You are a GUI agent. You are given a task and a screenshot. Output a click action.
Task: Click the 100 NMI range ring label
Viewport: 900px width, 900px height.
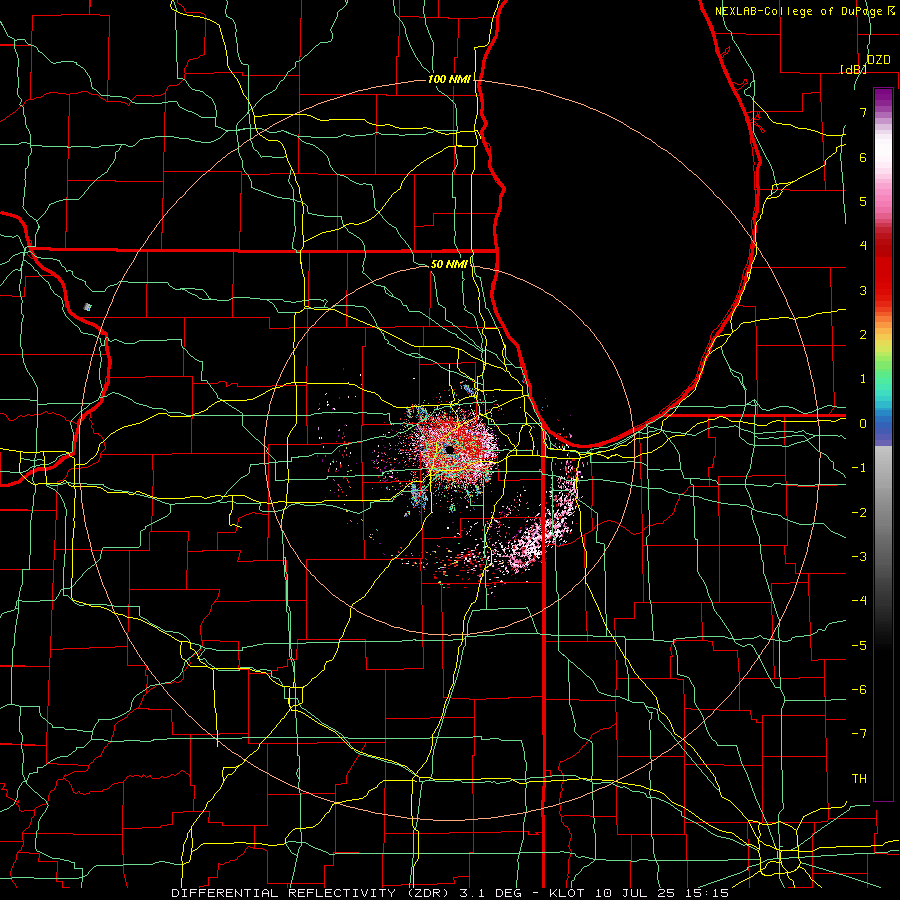point(449,79)
